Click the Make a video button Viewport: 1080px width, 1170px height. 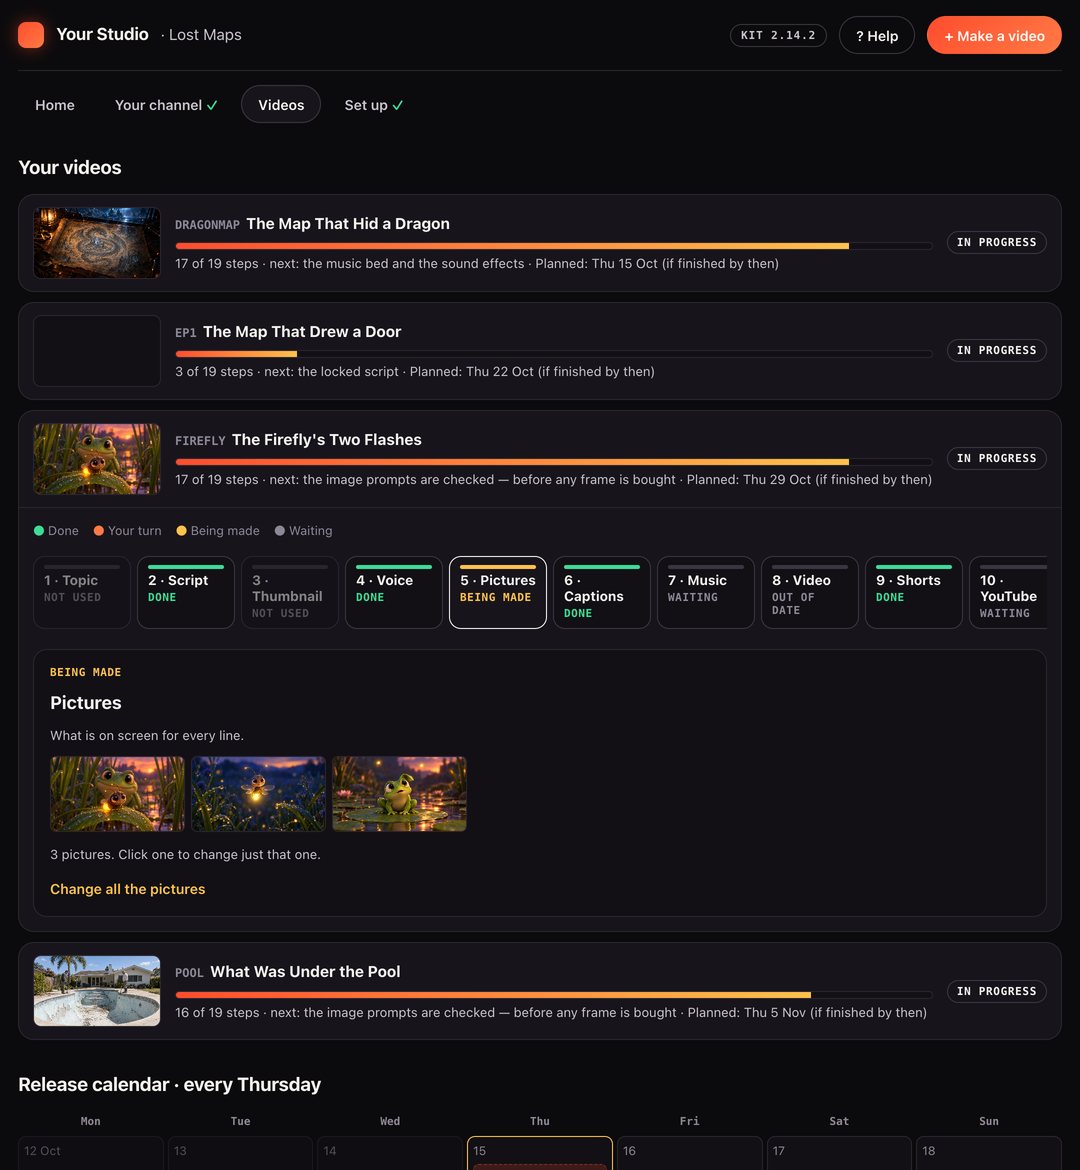993,35
